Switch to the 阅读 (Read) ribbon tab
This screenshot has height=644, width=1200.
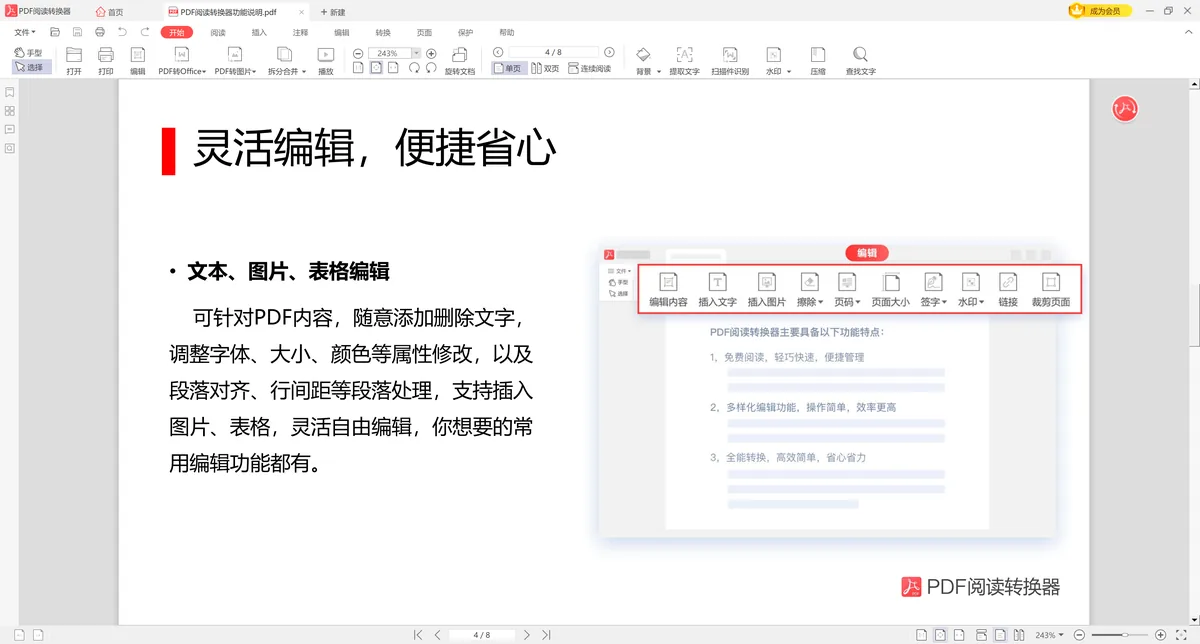coord(218,32)
